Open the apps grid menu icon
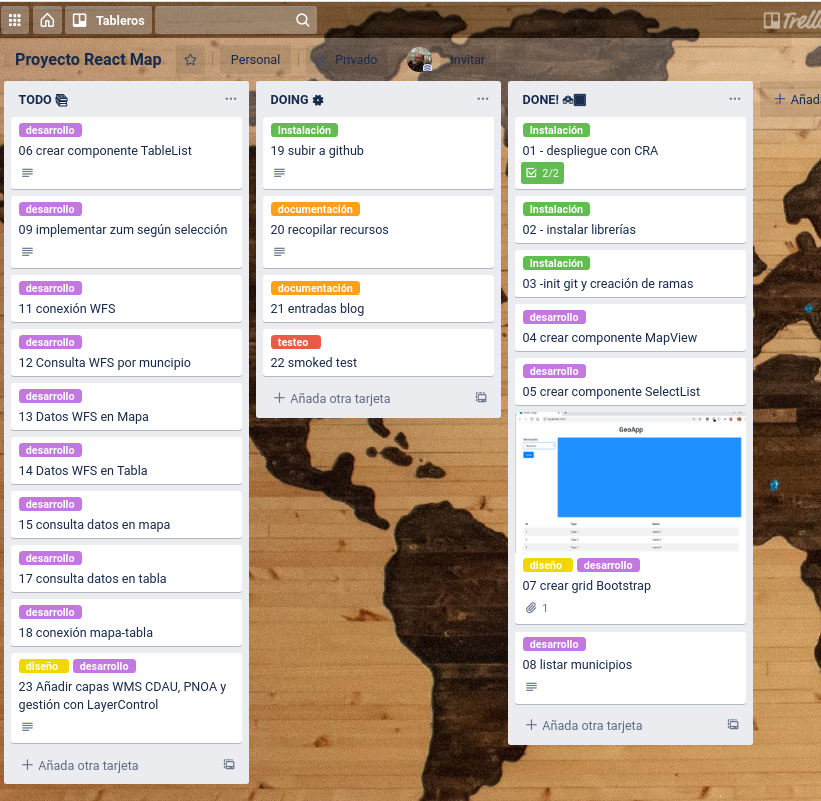Viewport: 821px width, 801px height. coord(15,20)
